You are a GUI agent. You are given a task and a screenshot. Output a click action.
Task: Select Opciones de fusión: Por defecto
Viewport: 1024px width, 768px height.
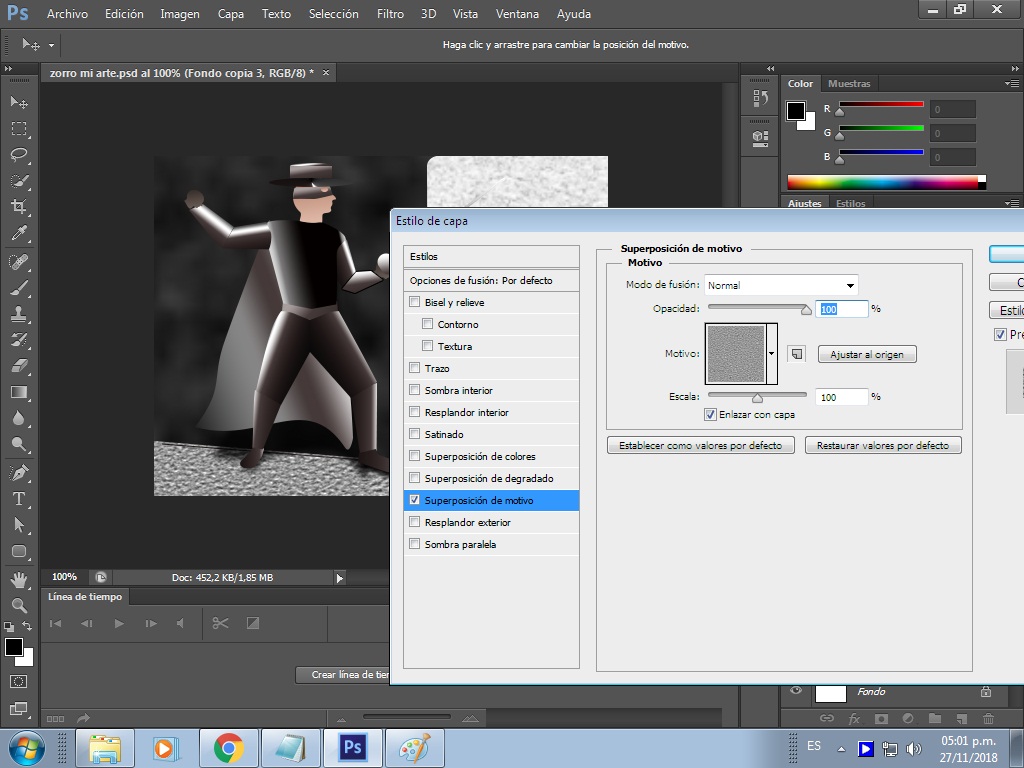click(491, 280)
